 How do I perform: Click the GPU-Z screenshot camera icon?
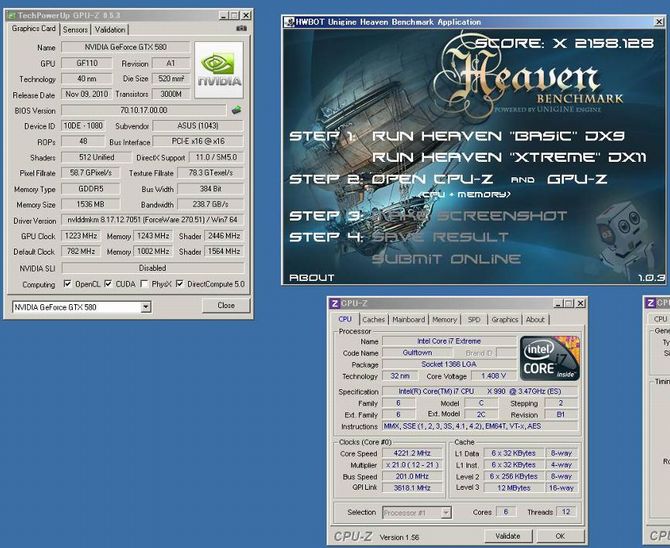click(241, 29)
